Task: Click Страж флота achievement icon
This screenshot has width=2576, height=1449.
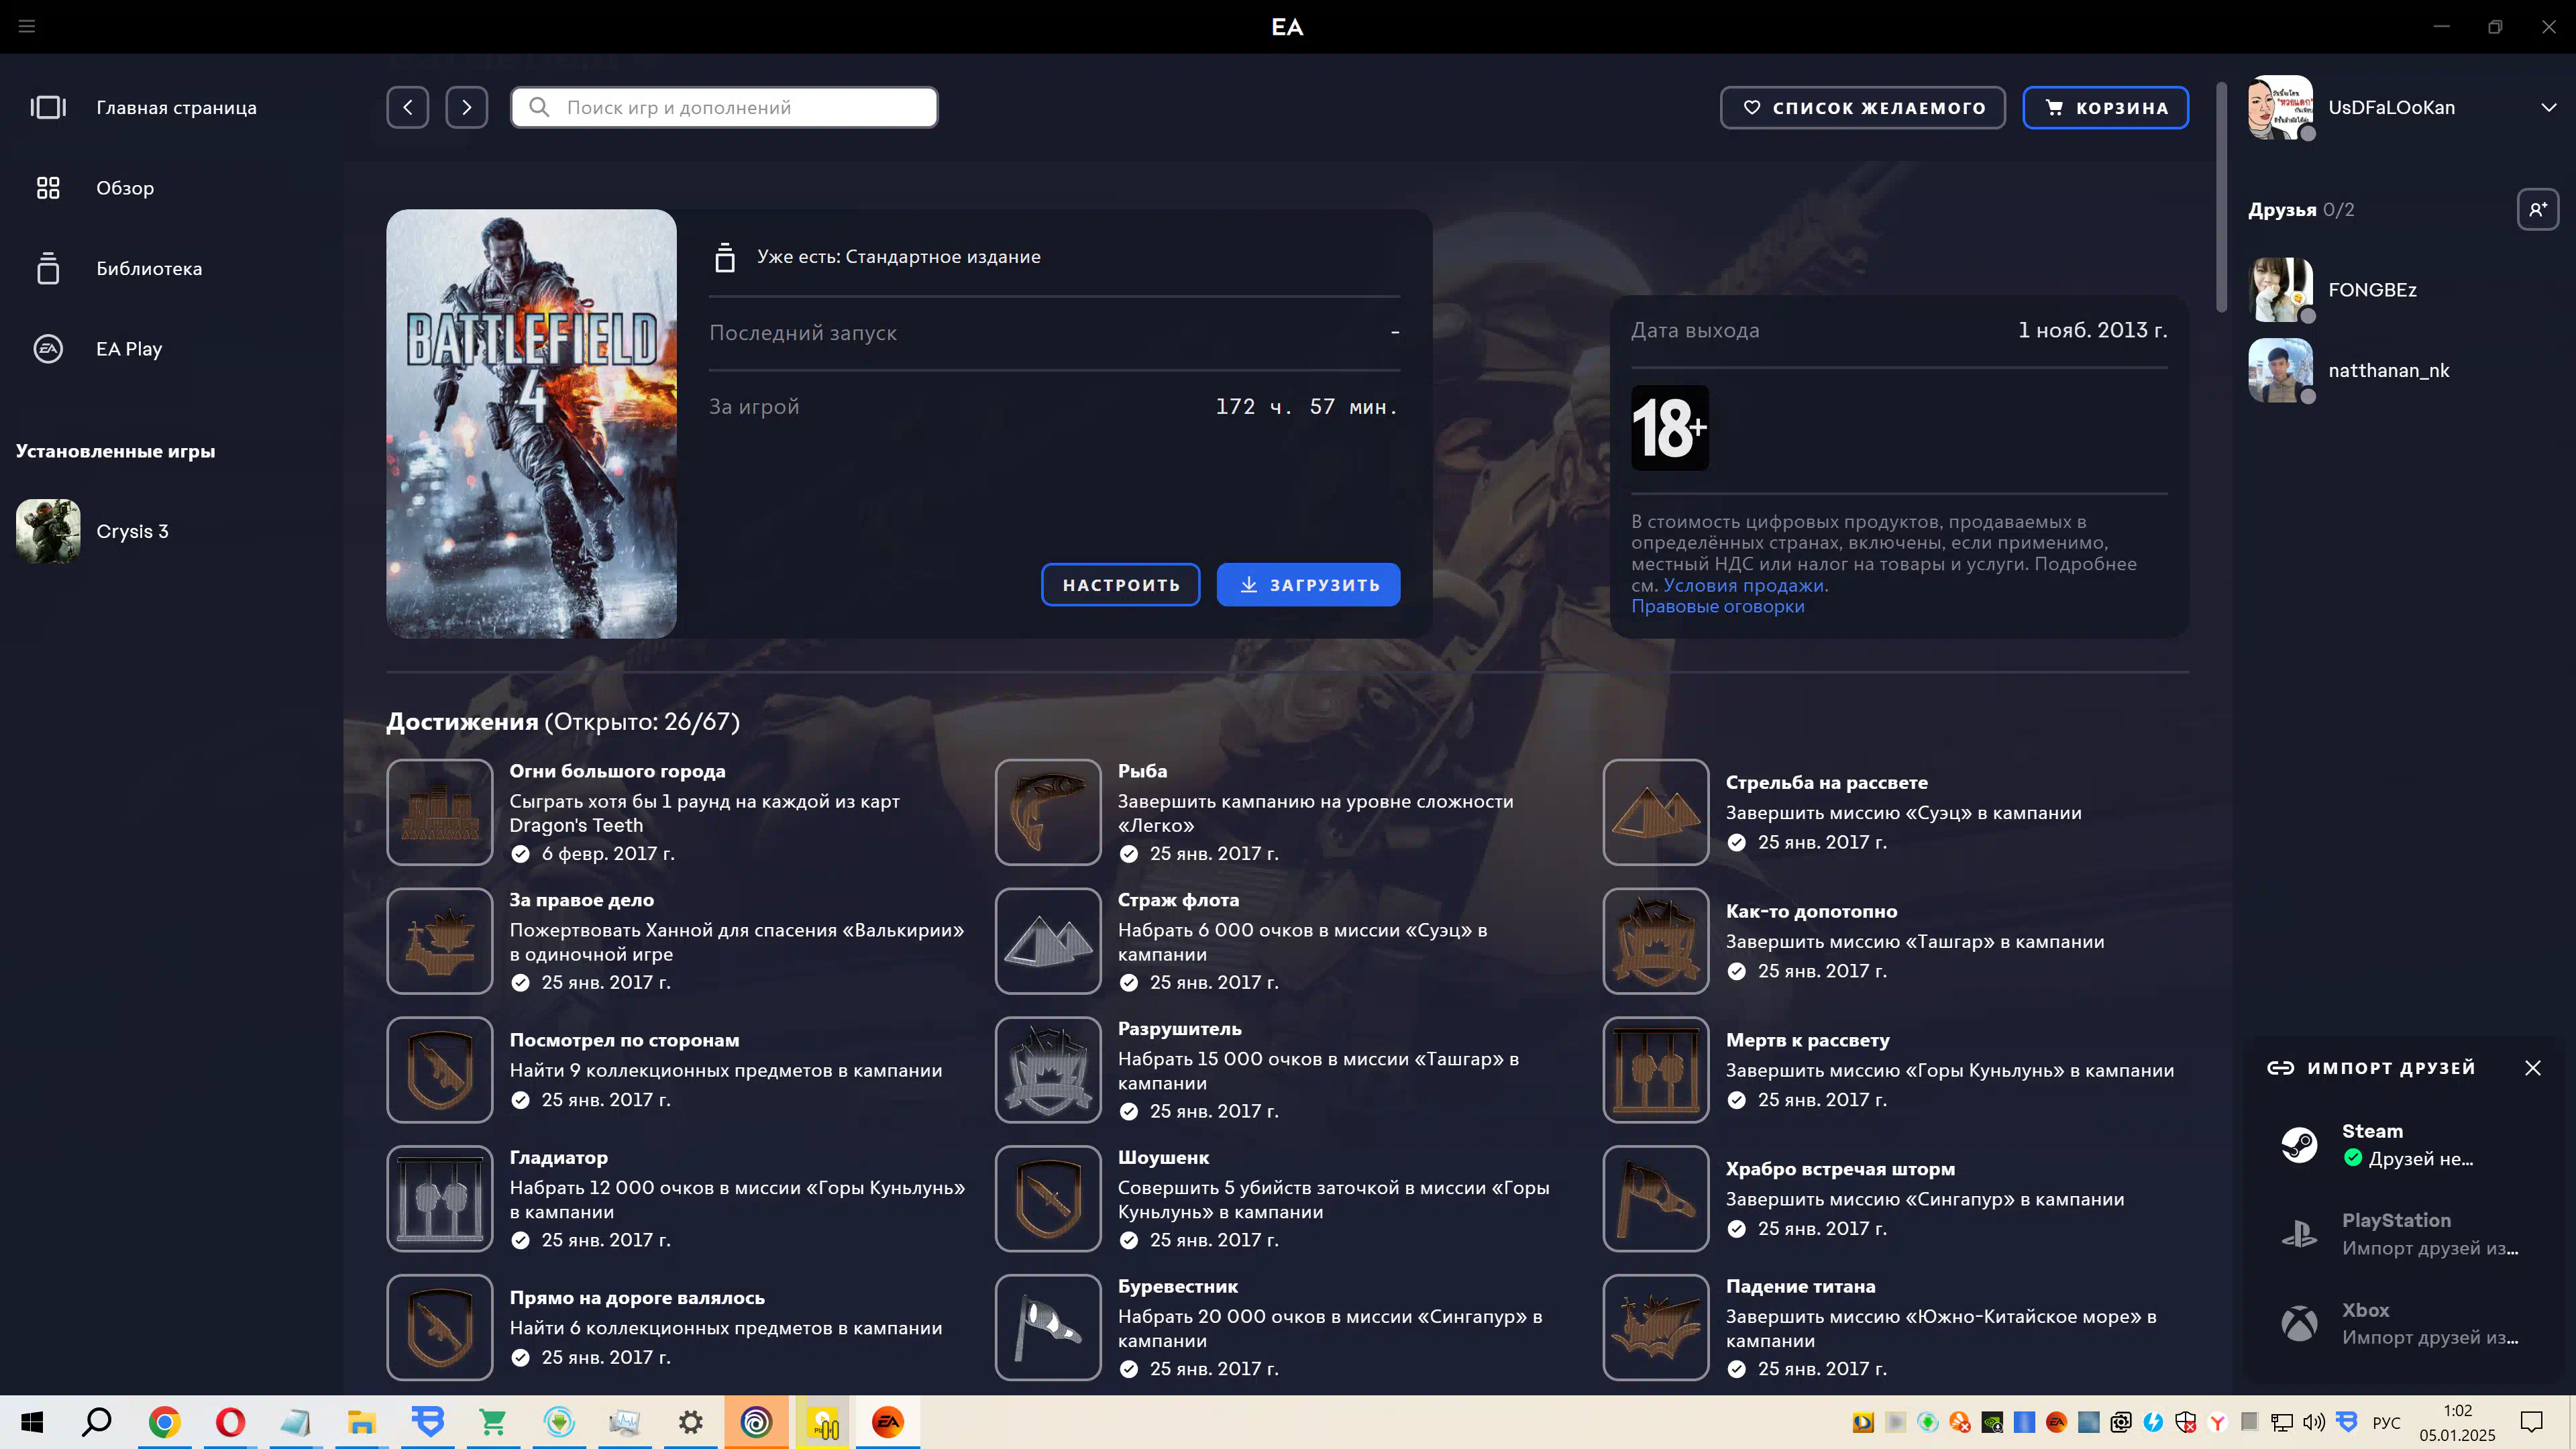Action: click(x=1048, y=941)
